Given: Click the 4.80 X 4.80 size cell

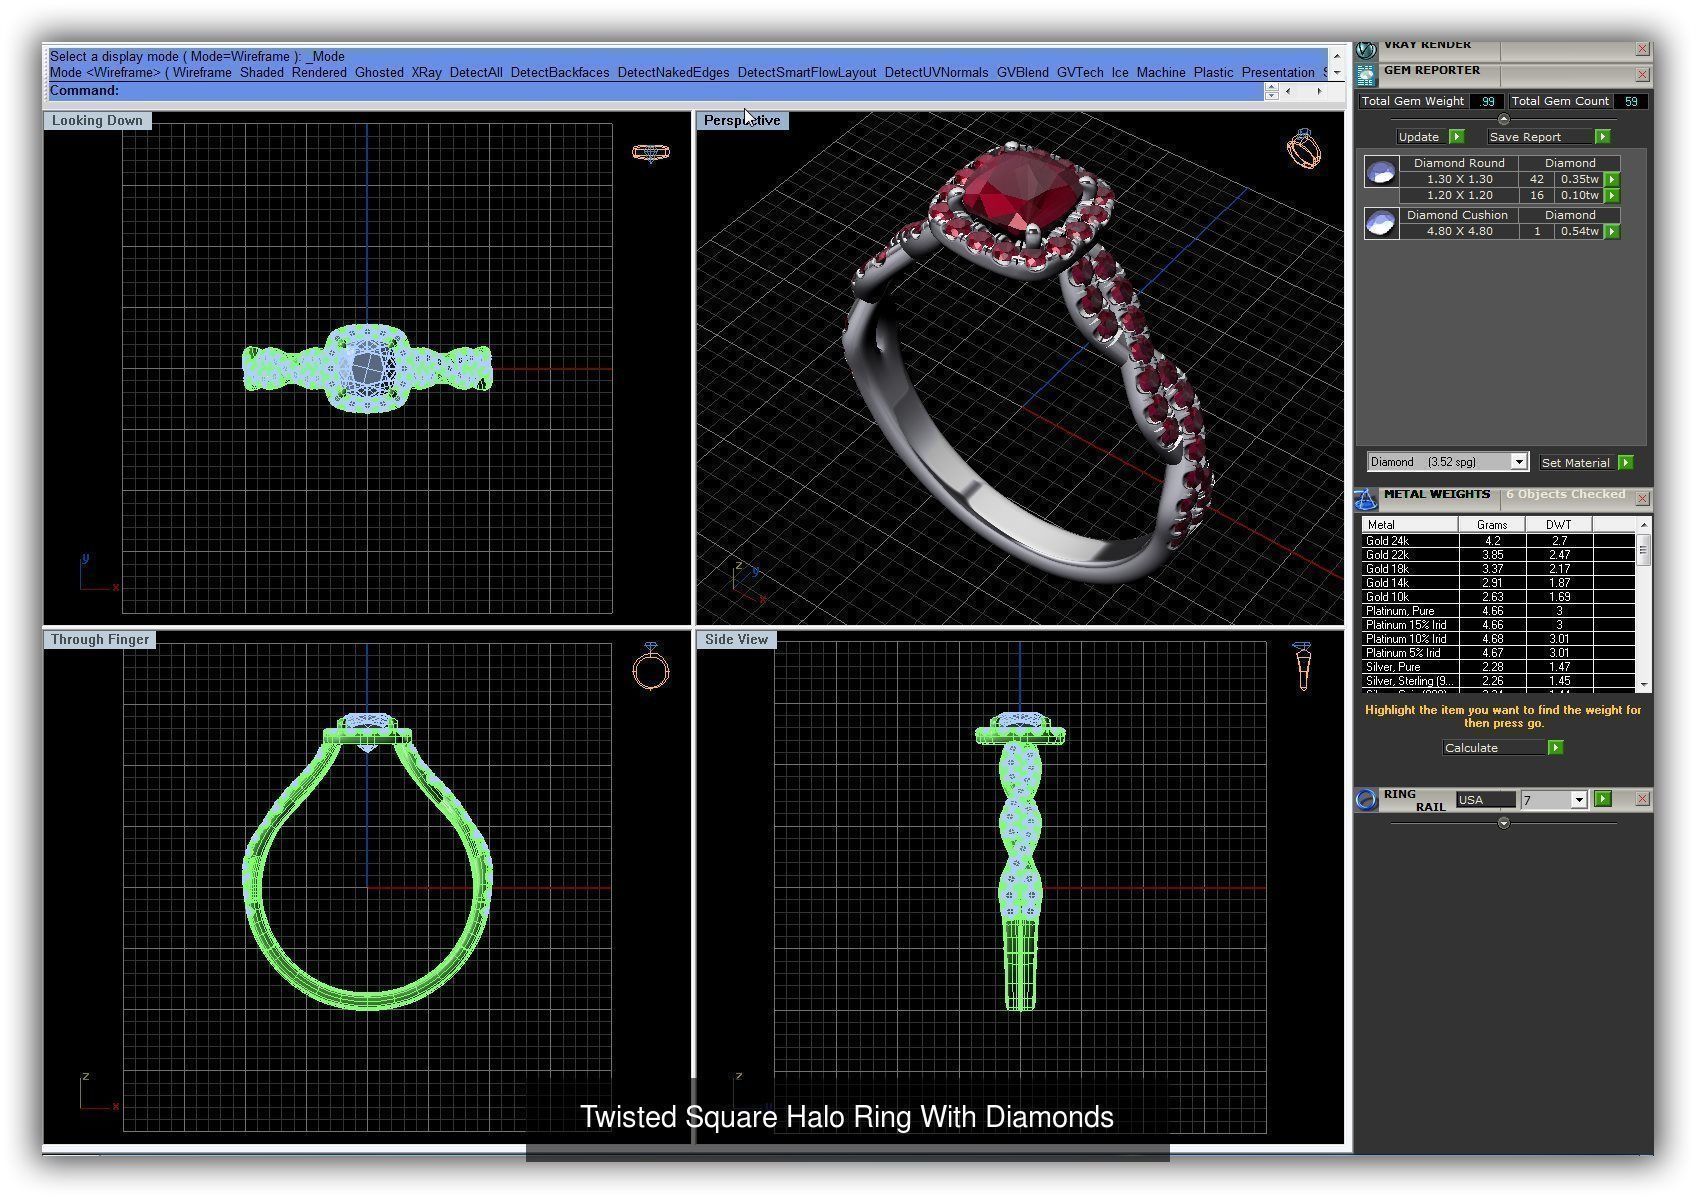Looking at the screenshot, I should coord(1459,232).
